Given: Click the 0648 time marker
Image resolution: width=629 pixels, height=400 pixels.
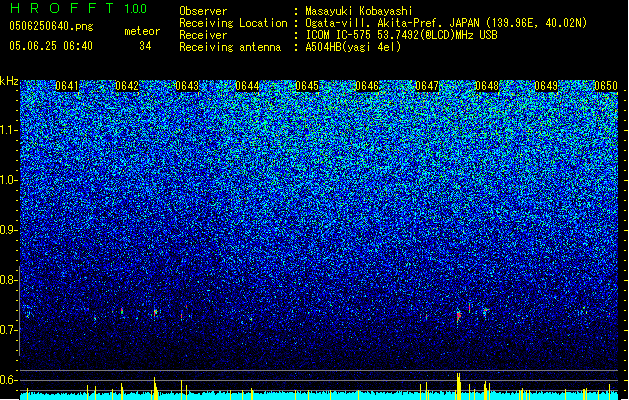Looking at the screenshot, I should click(x=487, y=86).
